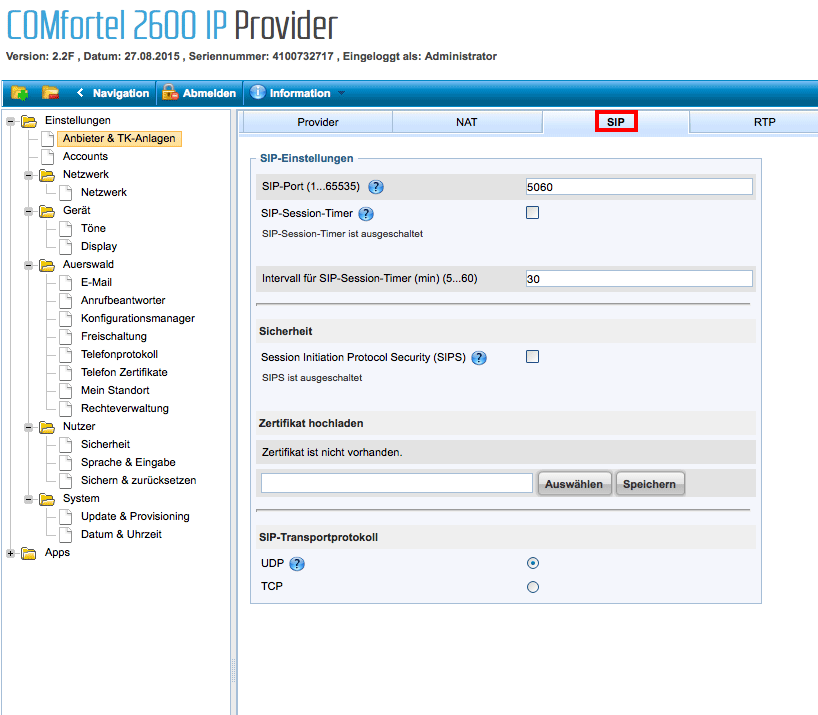This screenshot has height=715, width=818.
Task: Open help for SIPS security option
Action: [x=479, y=358]
